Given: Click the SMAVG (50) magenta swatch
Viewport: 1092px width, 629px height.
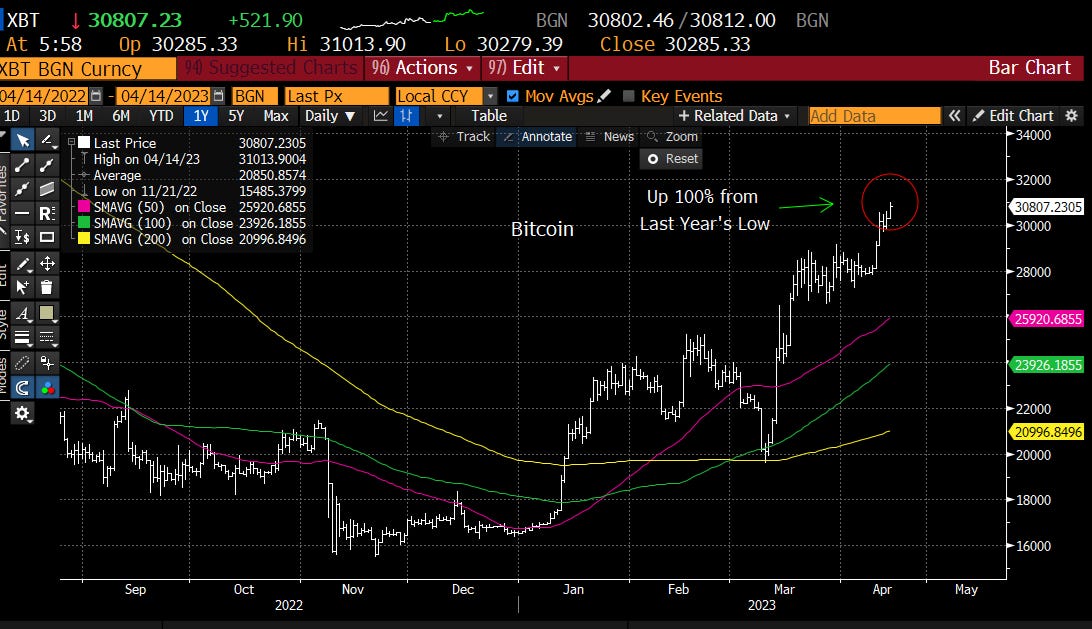Looking at the screenshot, I should (x=84, y=207).
